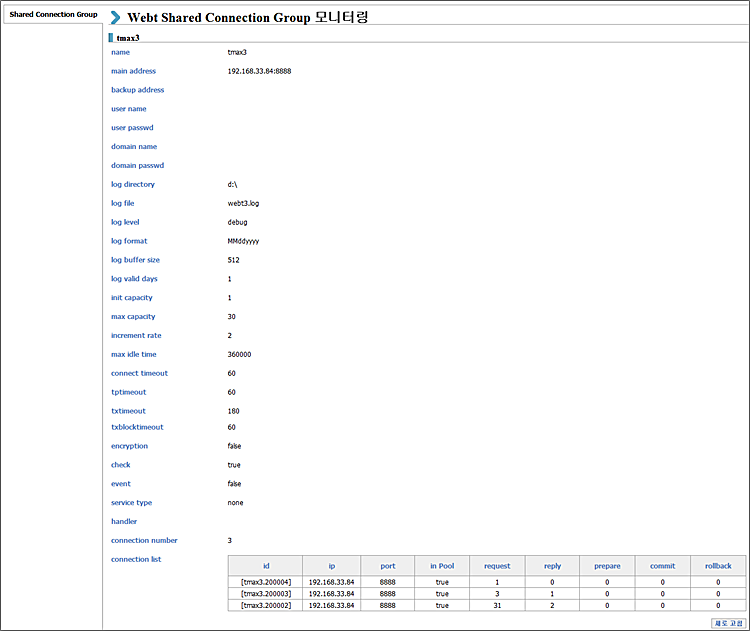Click the log file value webt3.log
Viewport: 750px width, 631px height.
245,203
